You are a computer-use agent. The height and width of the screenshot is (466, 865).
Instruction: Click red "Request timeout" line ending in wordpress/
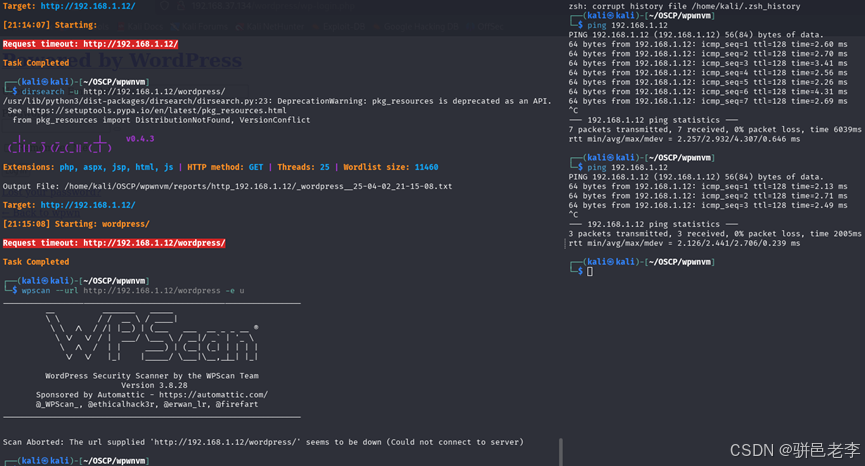[x=114, y=243]
